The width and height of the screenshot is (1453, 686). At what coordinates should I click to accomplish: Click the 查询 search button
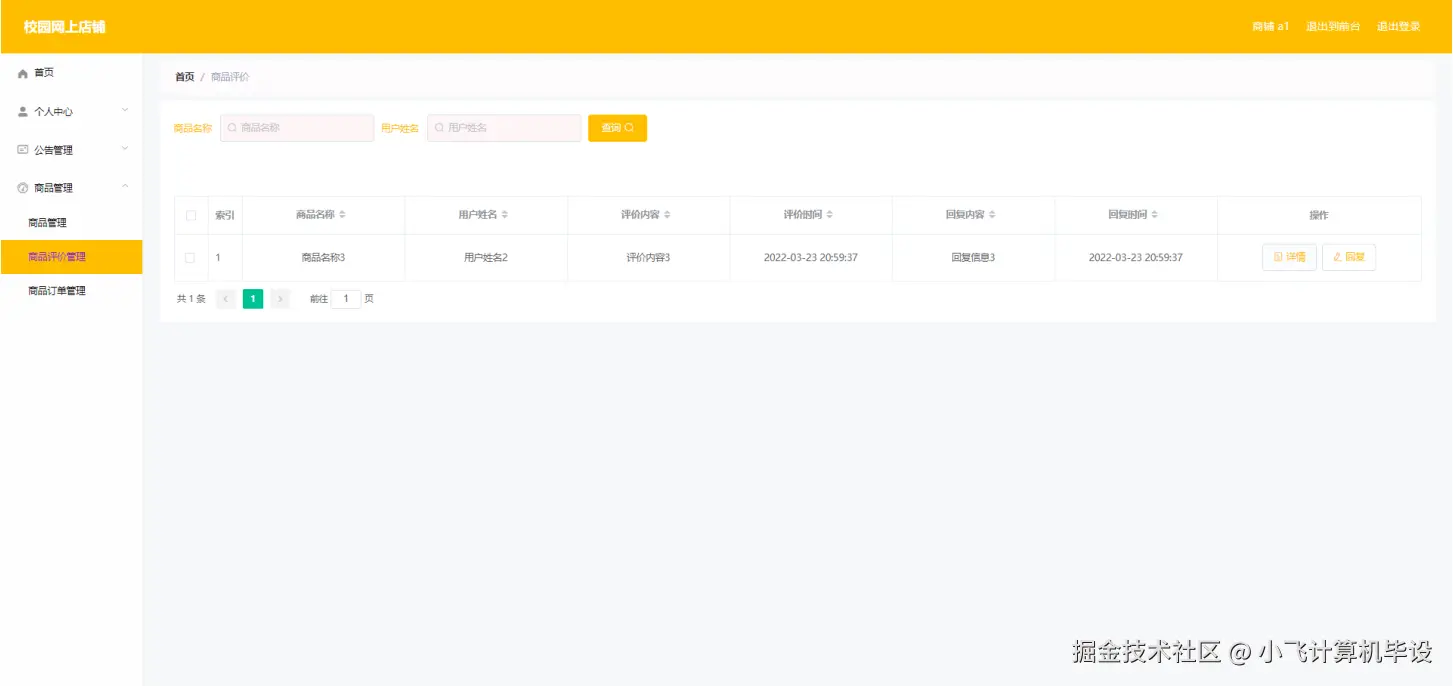(x=617, y=128)
